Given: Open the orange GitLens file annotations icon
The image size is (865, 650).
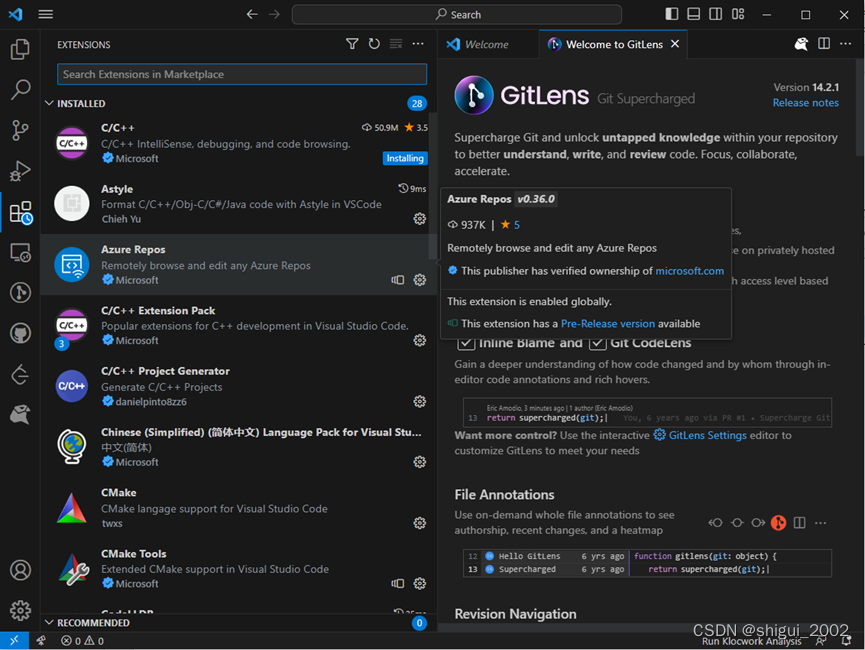Looking at the screenshot, I should tap(778, 523).
